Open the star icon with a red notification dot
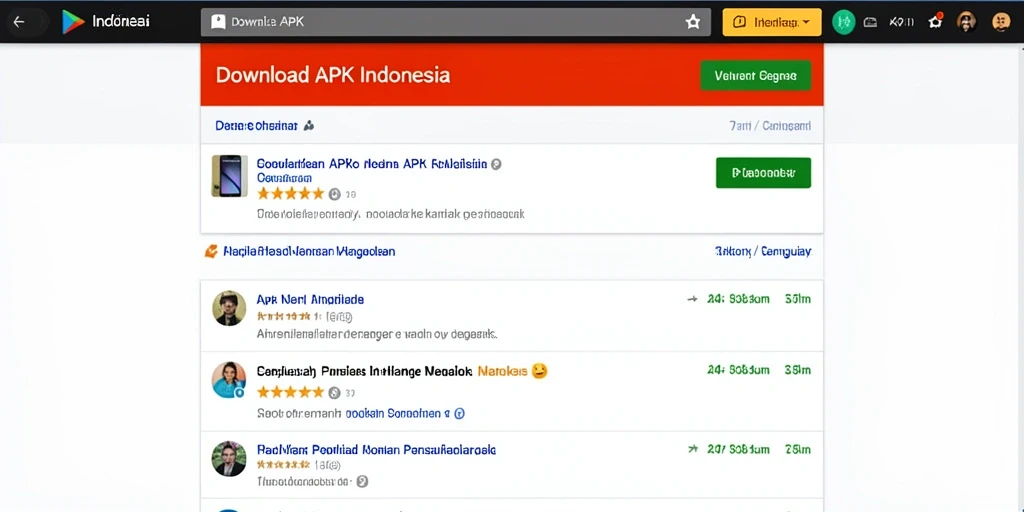Image resolution: width=1024 pixels, height=512 pixels. (x=936, y=22)
